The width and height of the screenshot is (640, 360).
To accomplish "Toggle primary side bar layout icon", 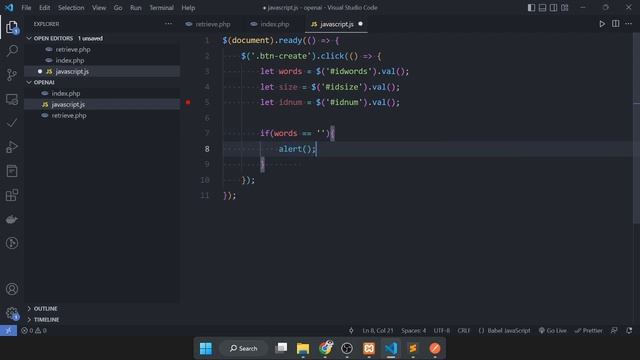I will [531, 8].
